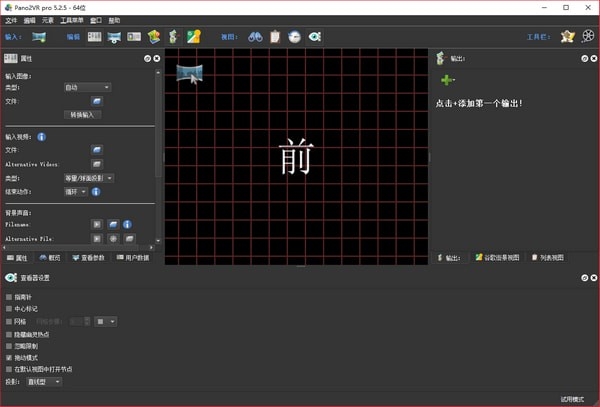Enable the 中心标记 center marker checkbox
The width and height of the screenshot is (600, 407).
coord(9,308)
